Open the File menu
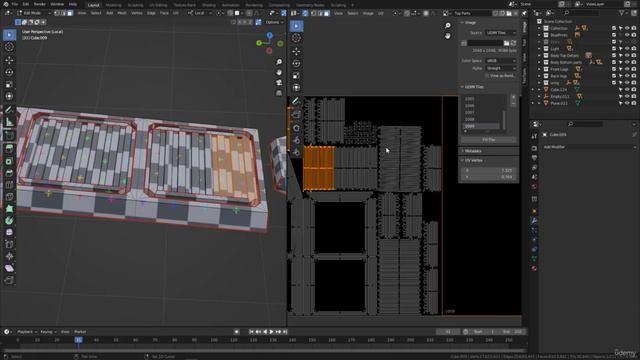640x360 pixels. 15,4
